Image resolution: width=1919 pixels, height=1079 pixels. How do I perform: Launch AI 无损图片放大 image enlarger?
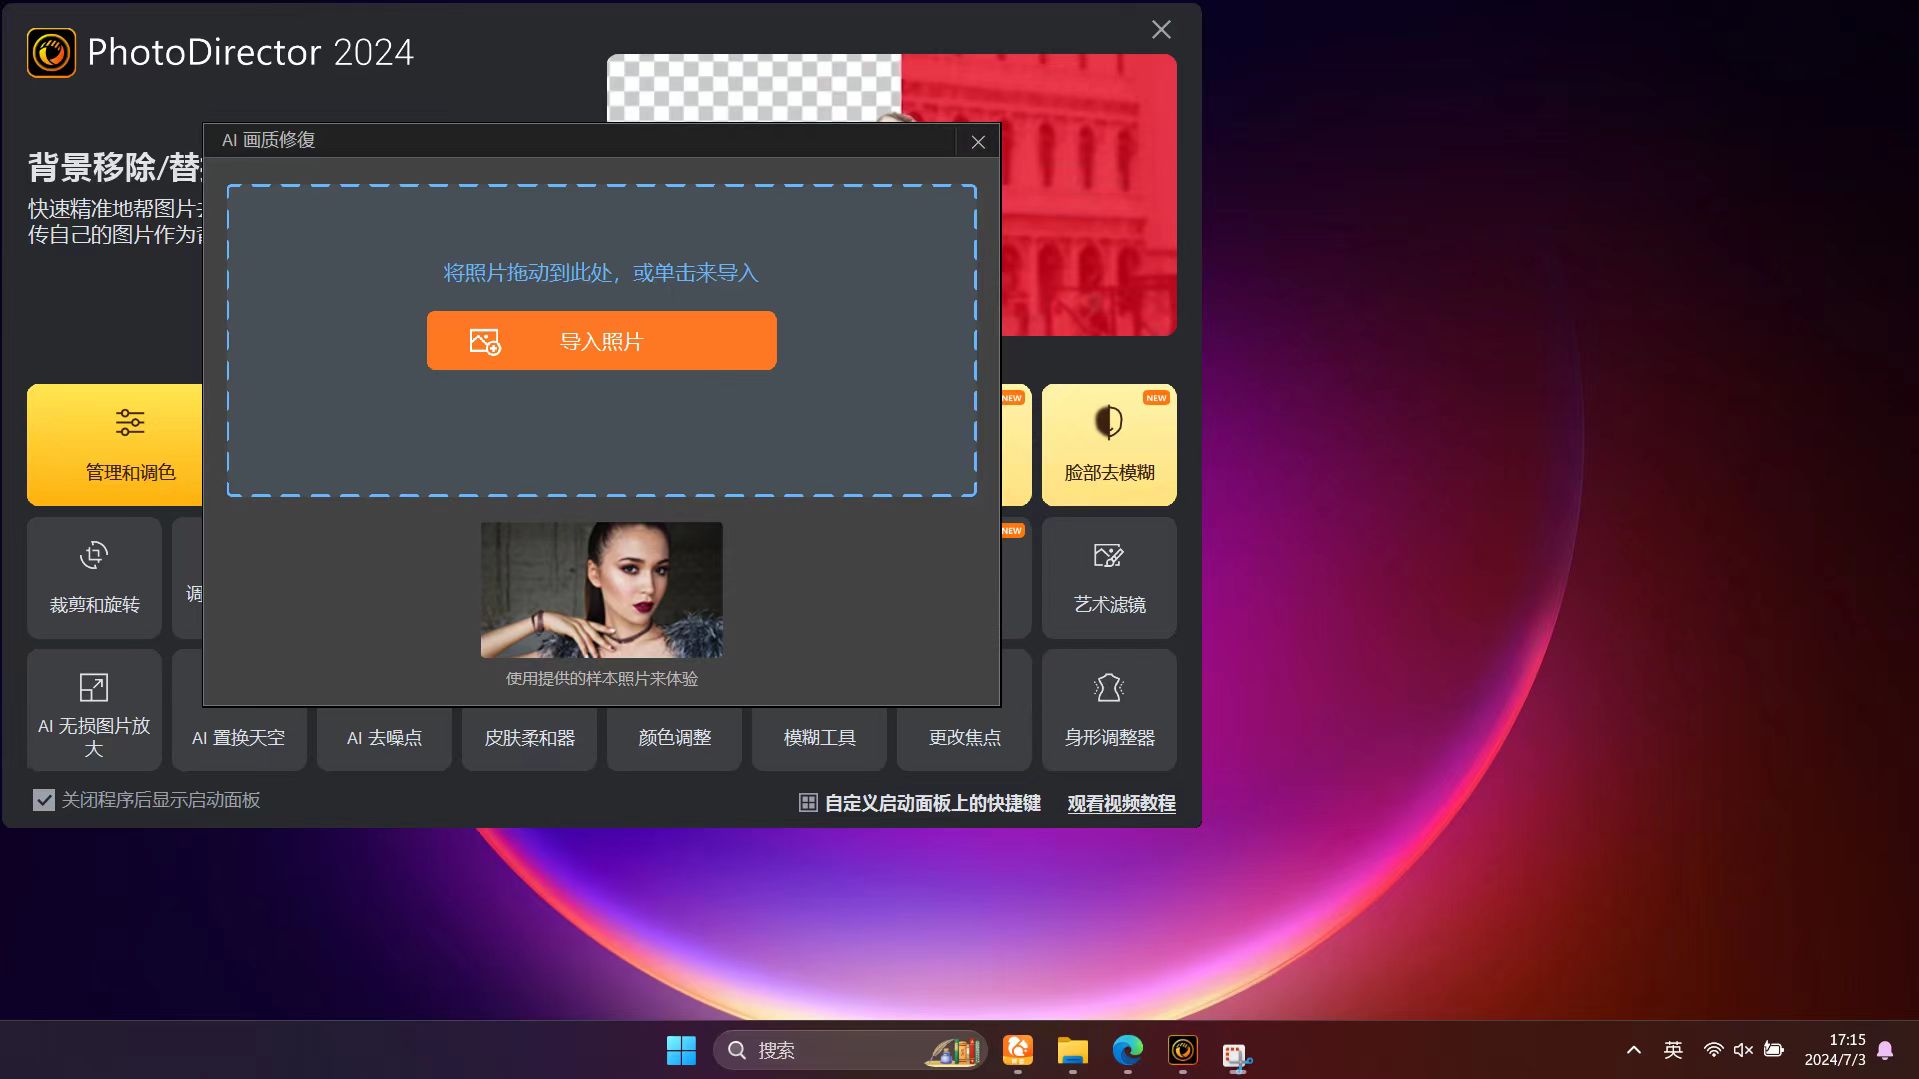click(94, 711)
